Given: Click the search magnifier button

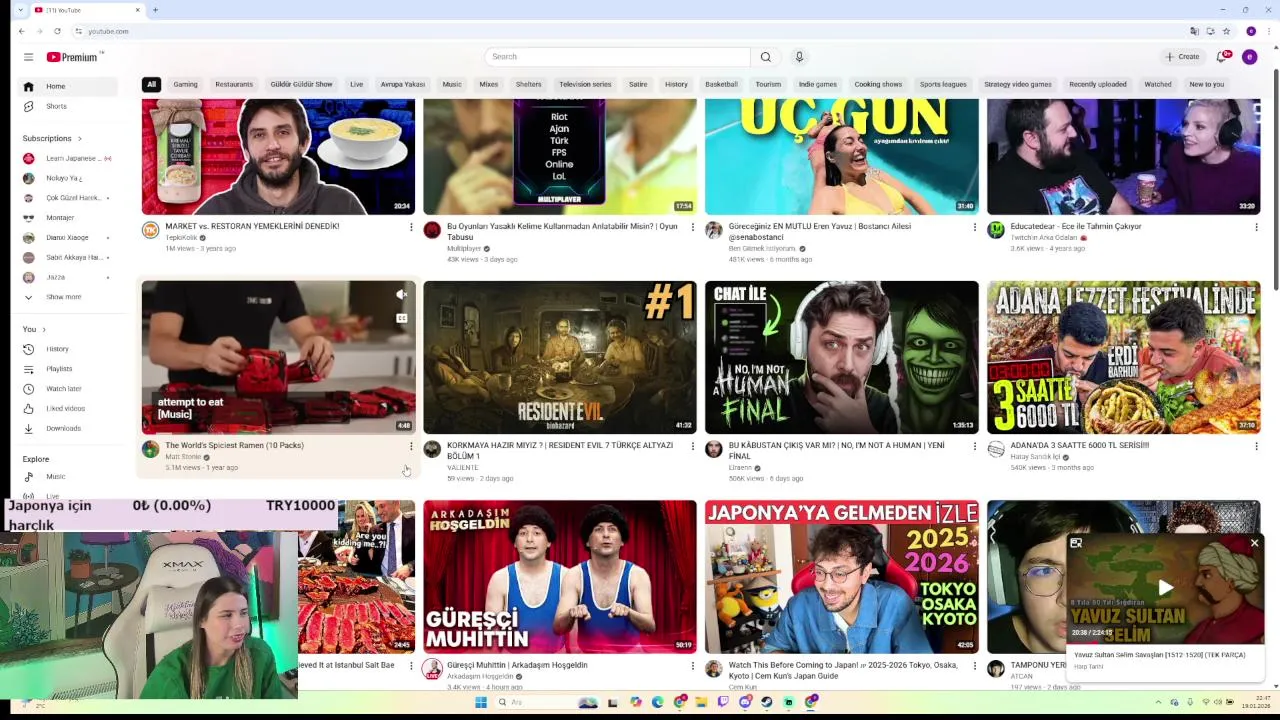Looking at the screenshot, I should point(765,57).
